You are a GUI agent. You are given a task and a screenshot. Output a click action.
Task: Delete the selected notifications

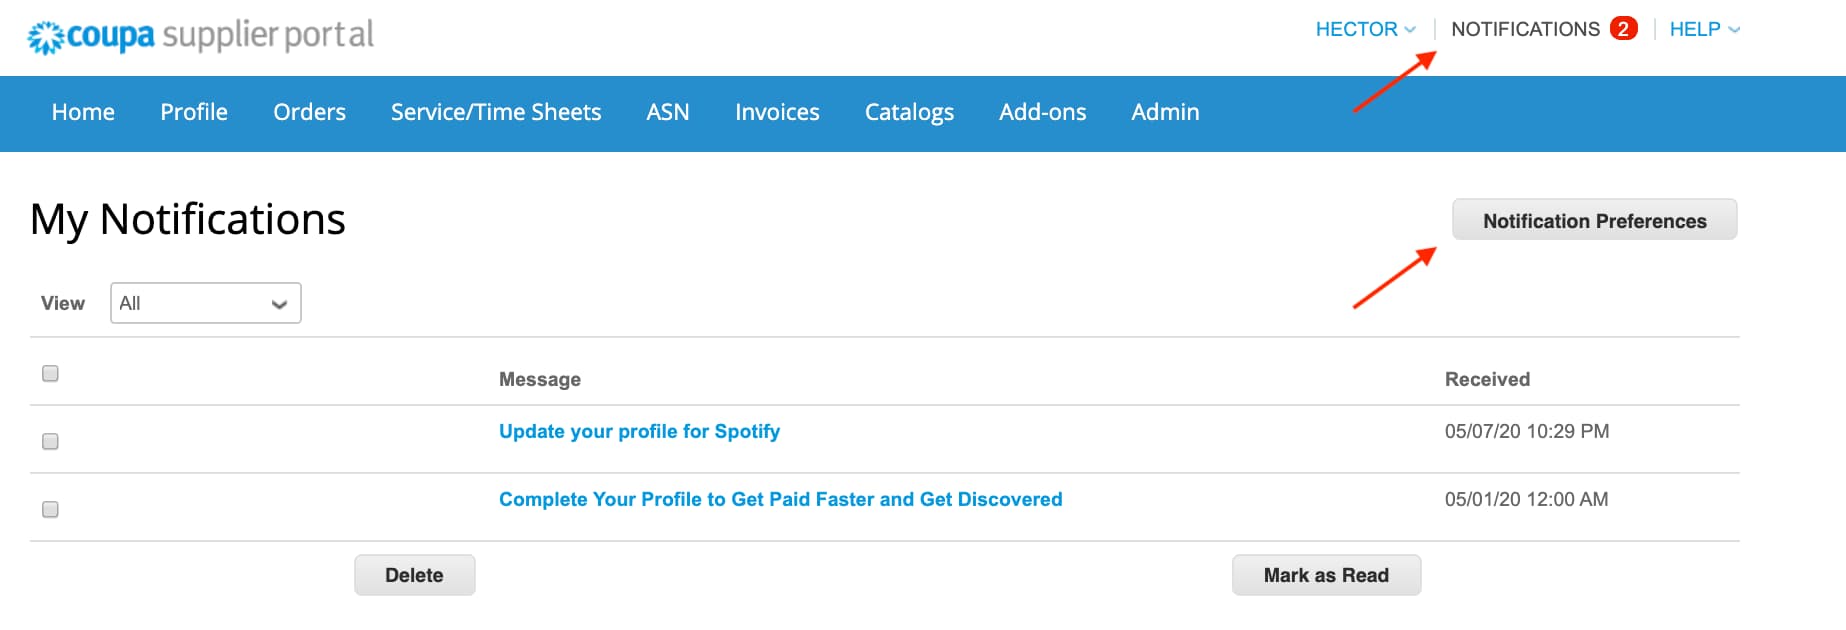[x=414, y=575]
